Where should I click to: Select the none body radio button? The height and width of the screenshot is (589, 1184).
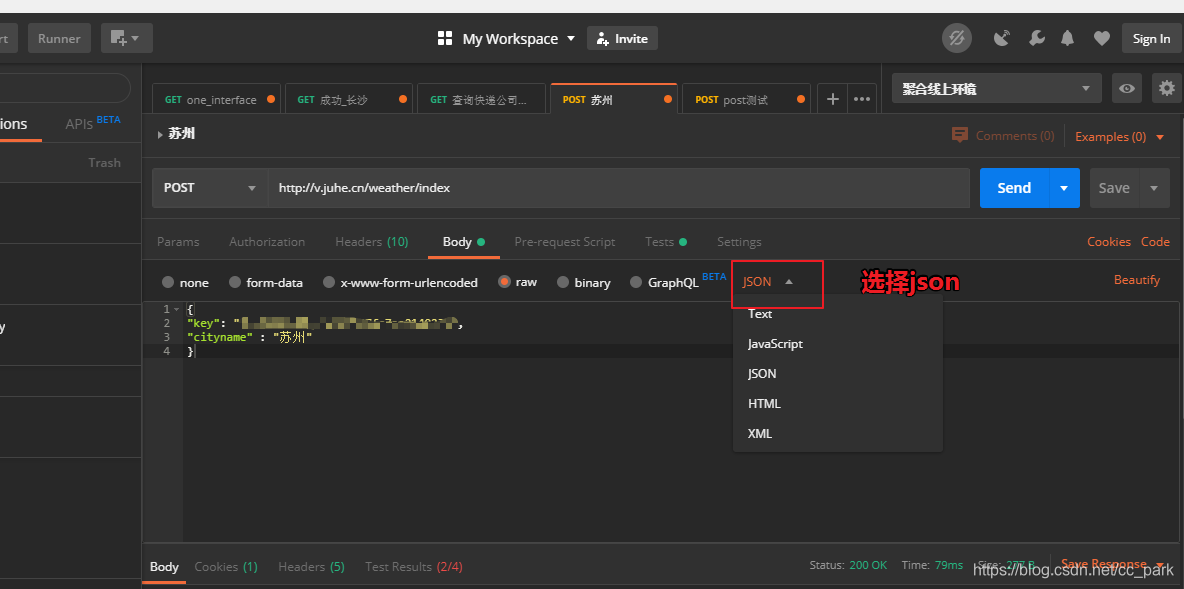tap(168, 282)
